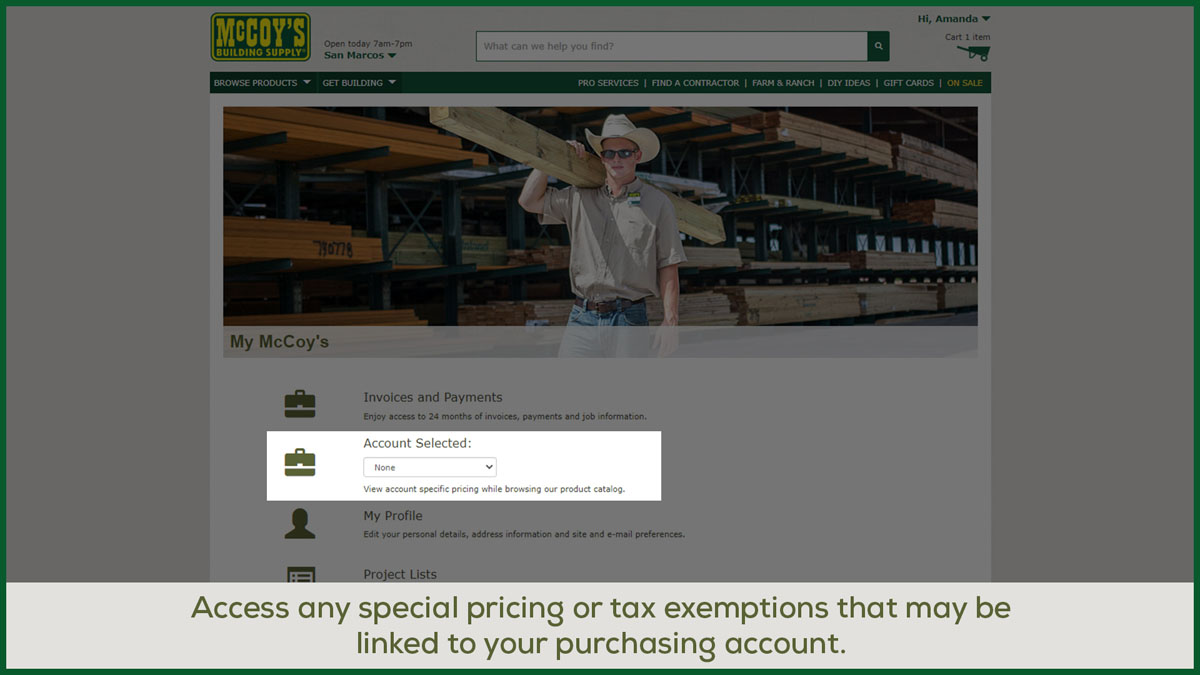Open the Invoices and Payments heading
This screenshot has height=675, width=1200.
coord(432,397)
